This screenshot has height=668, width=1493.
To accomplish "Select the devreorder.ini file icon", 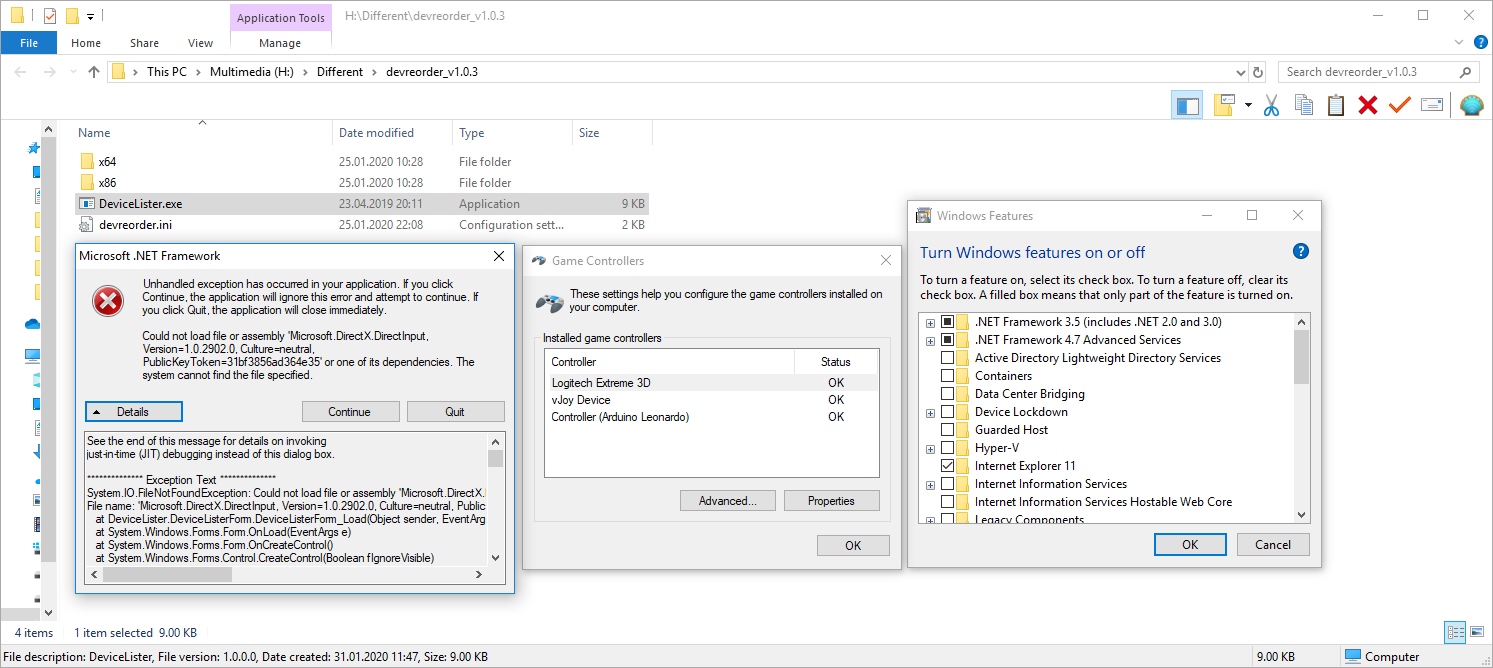I will point(86,224).
